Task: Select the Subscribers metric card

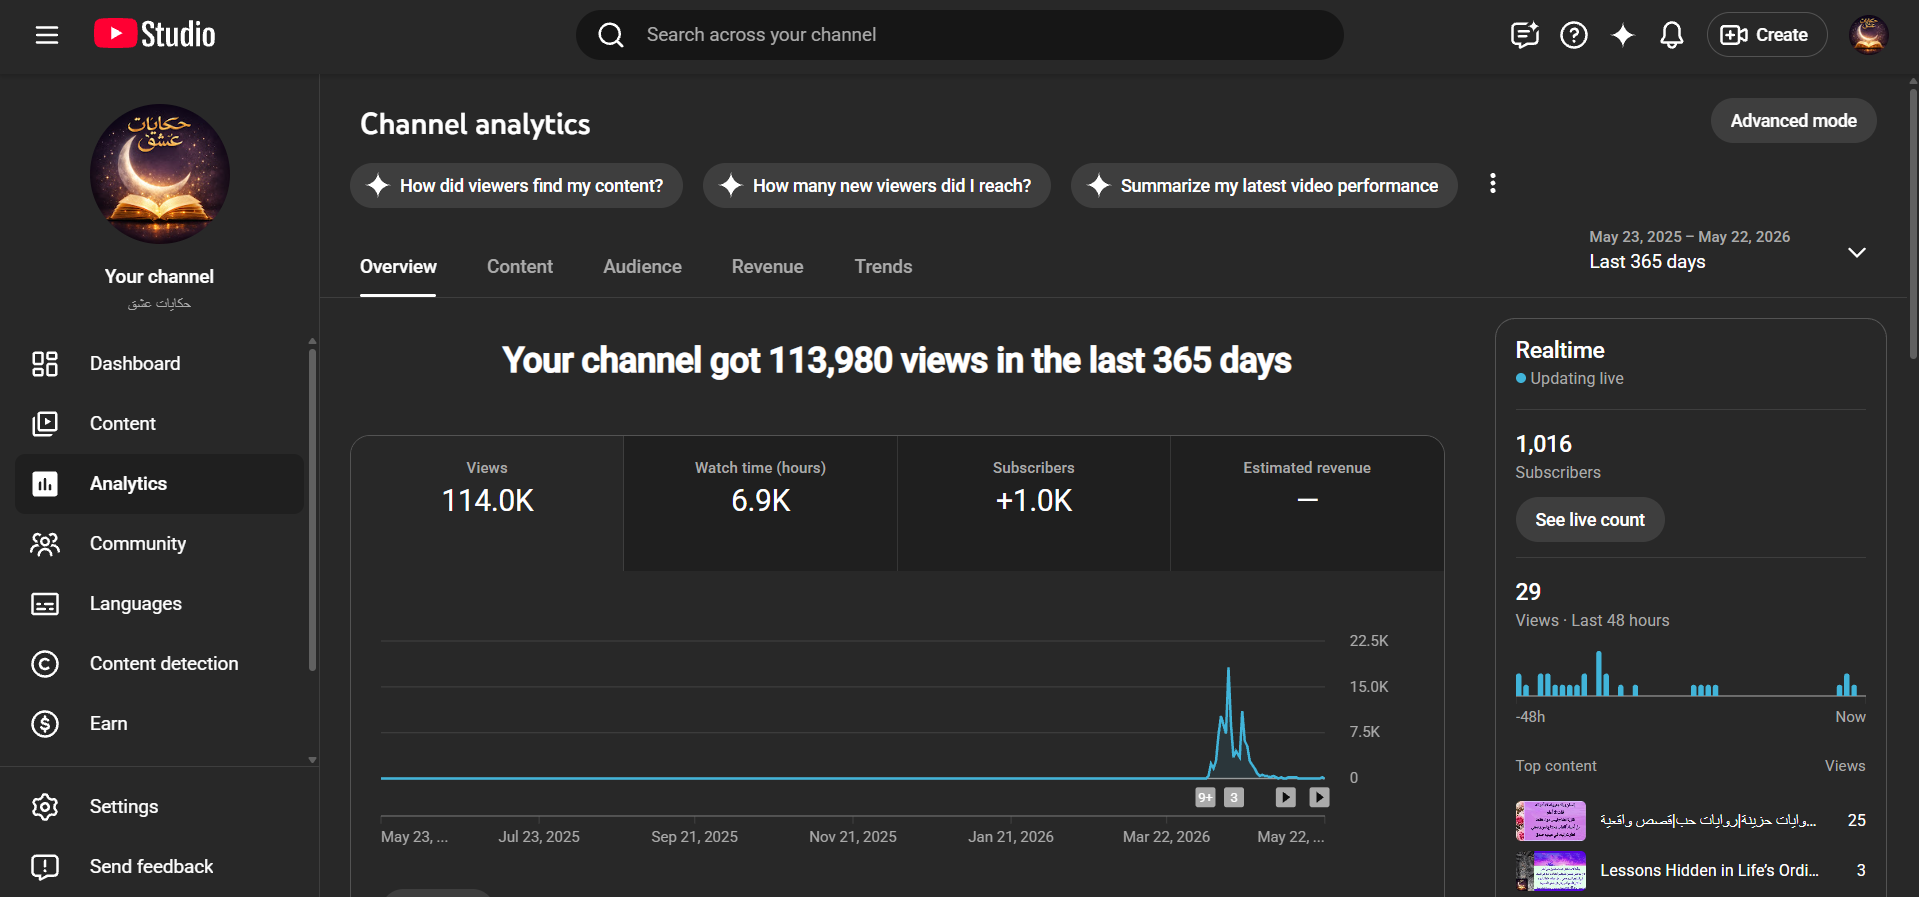Action: [x=1034, y=503]
